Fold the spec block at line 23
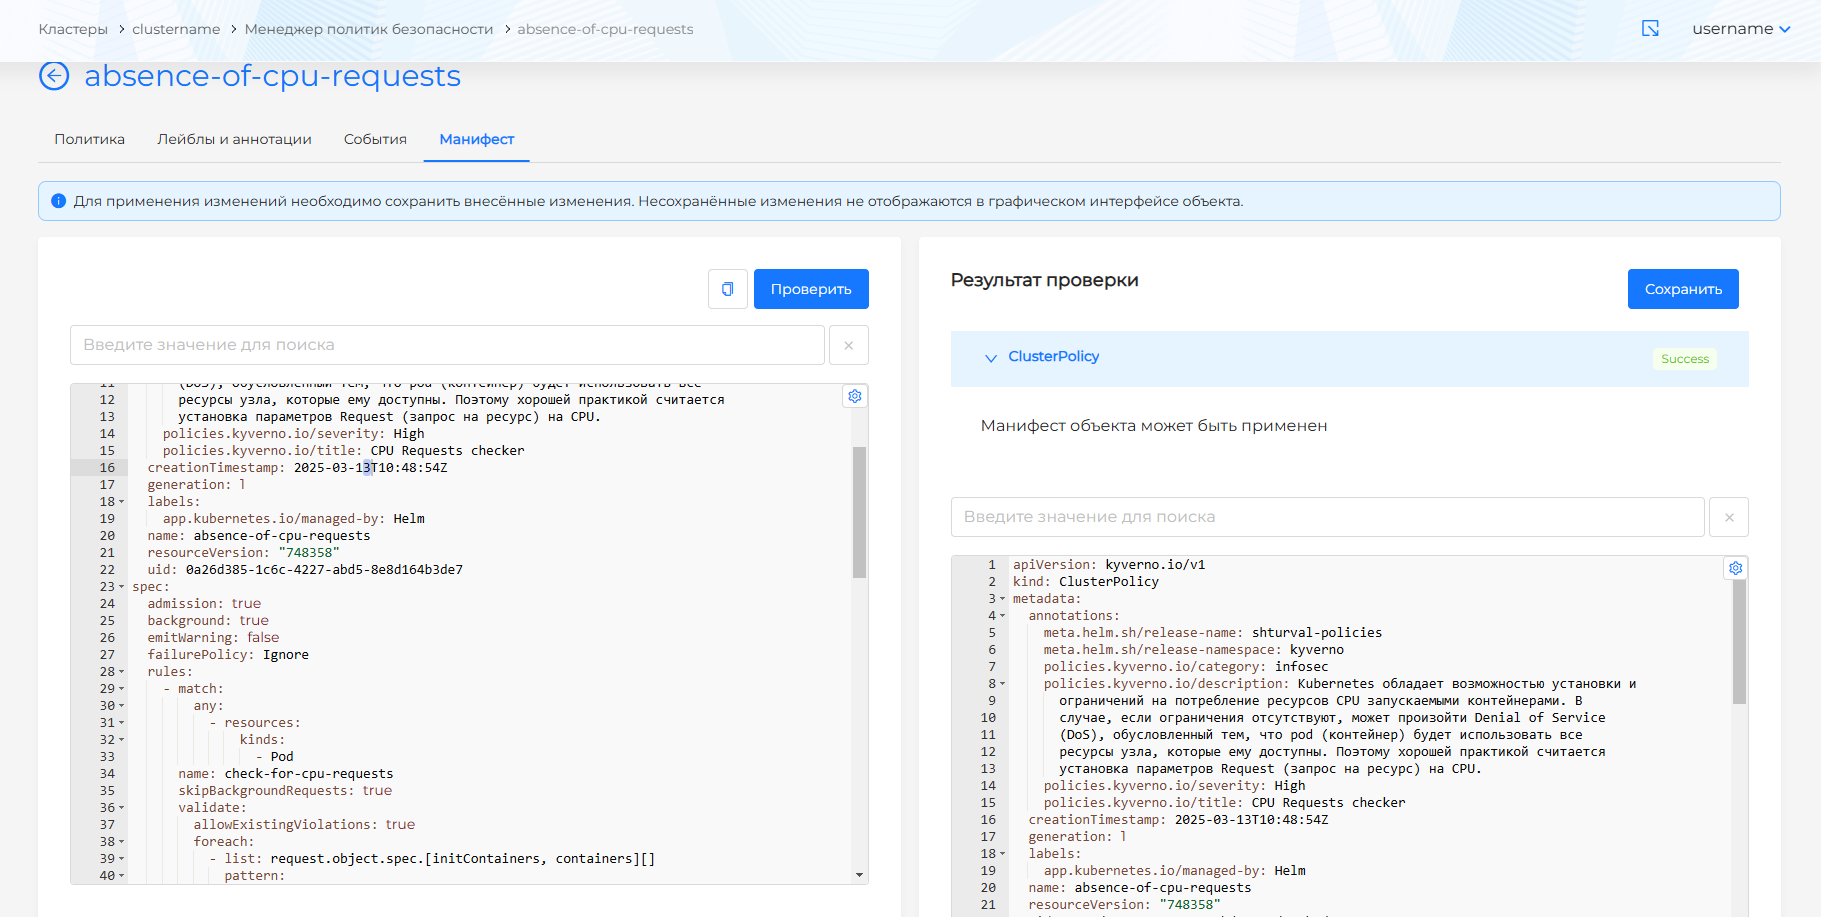This screenshot has height=917, width=1821. [122, 587]
